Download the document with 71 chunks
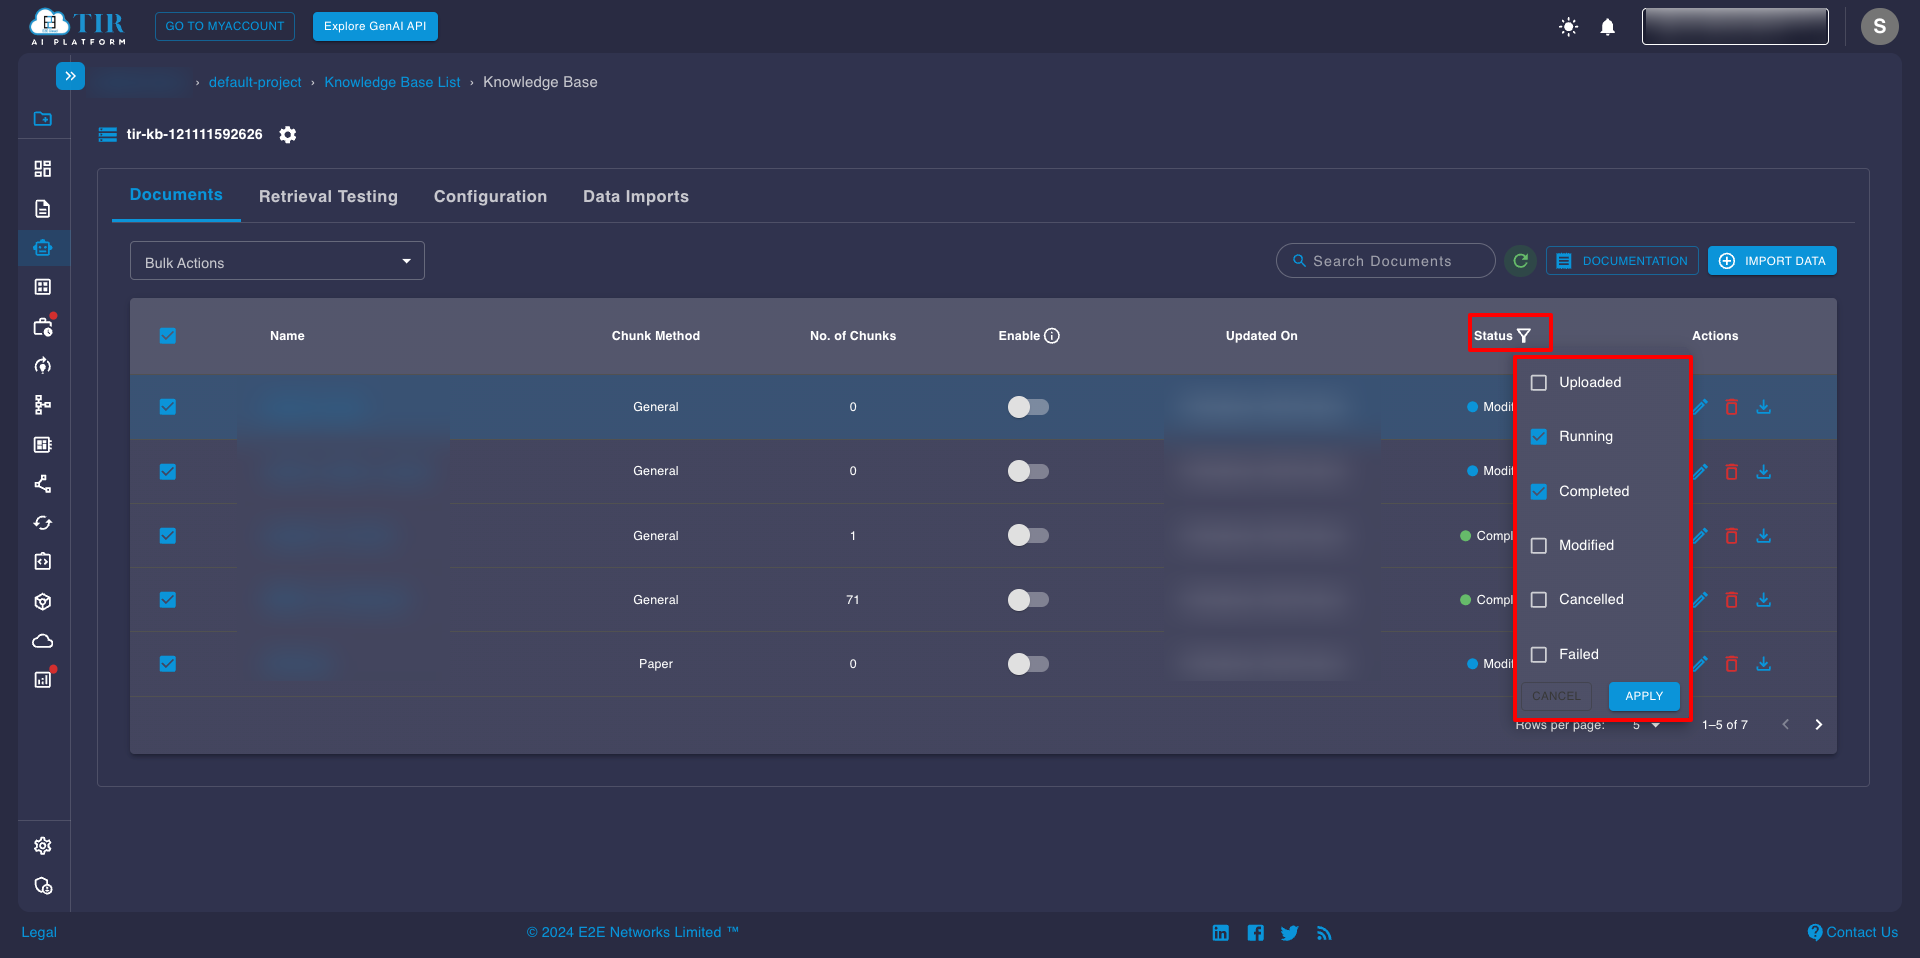The width and height of the screenshot is (1920, 958). 1763,600
